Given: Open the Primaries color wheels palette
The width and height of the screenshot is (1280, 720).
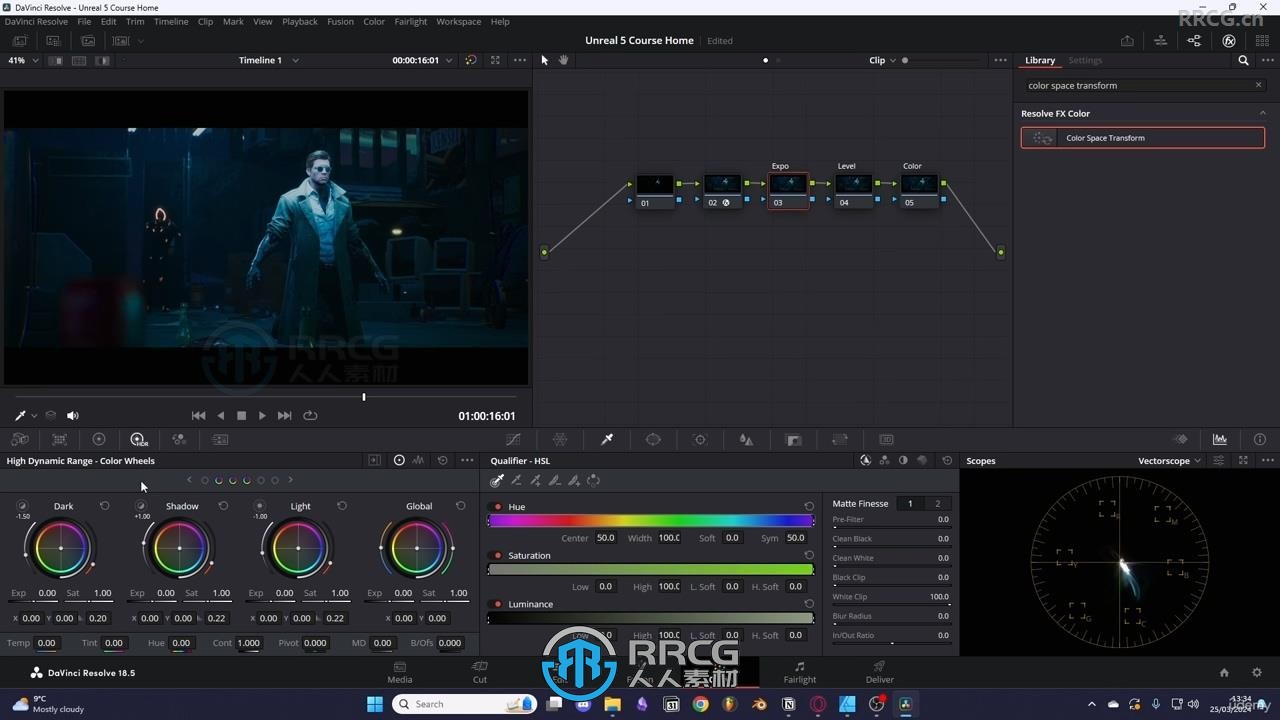Looking at the screenshot, I should 98,439.
